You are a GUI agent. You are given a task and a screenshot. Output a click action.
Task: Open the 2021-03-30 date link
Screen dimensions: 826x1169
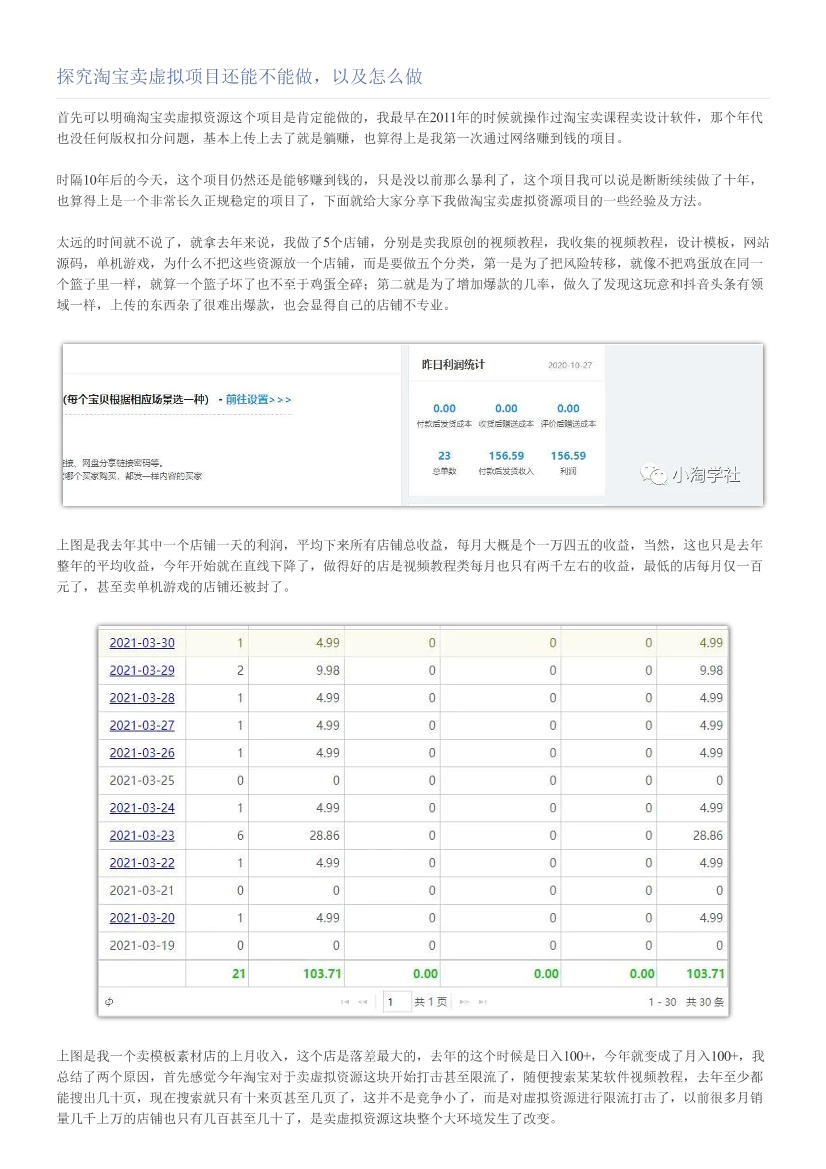click(x=142, y=643)
